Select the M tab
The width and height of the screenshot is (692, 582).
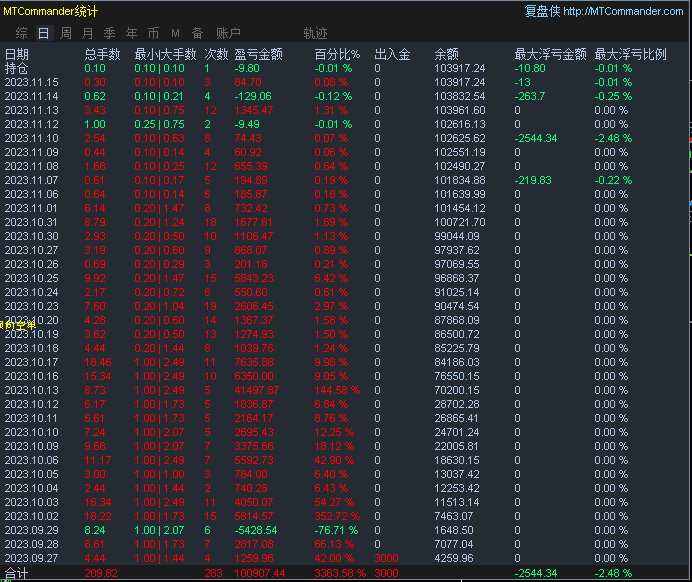click(x=175, y=34)
